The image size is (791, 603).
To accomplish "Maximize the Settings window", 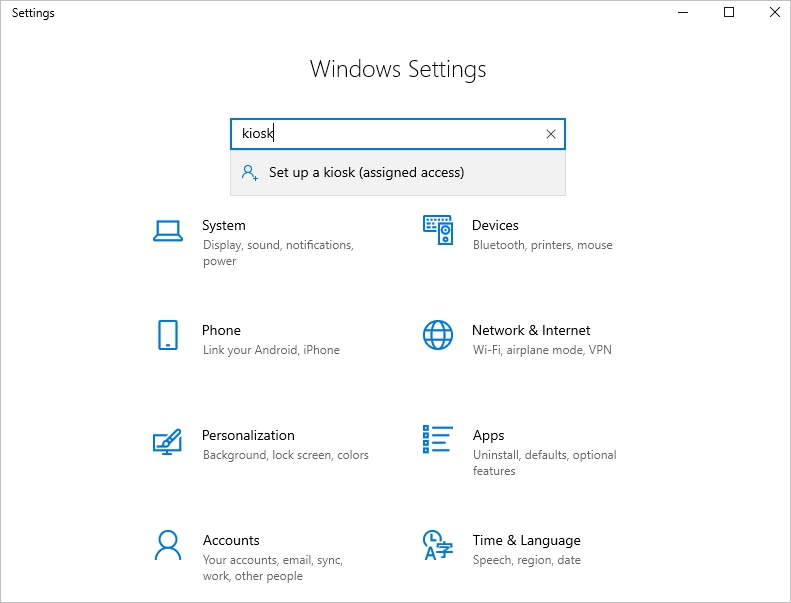I will click(729, 12).
